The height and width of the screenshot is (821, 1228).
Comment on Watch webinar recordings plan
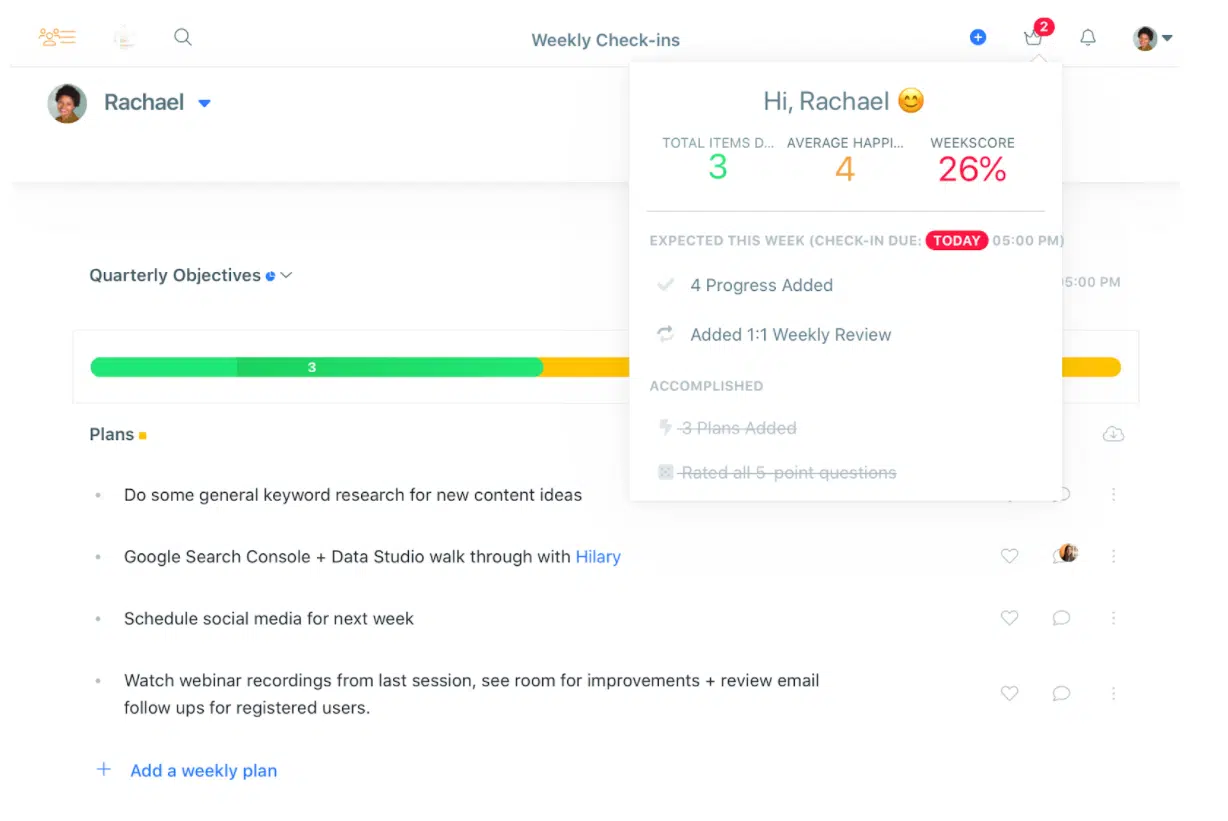(x=1062, y=693)
